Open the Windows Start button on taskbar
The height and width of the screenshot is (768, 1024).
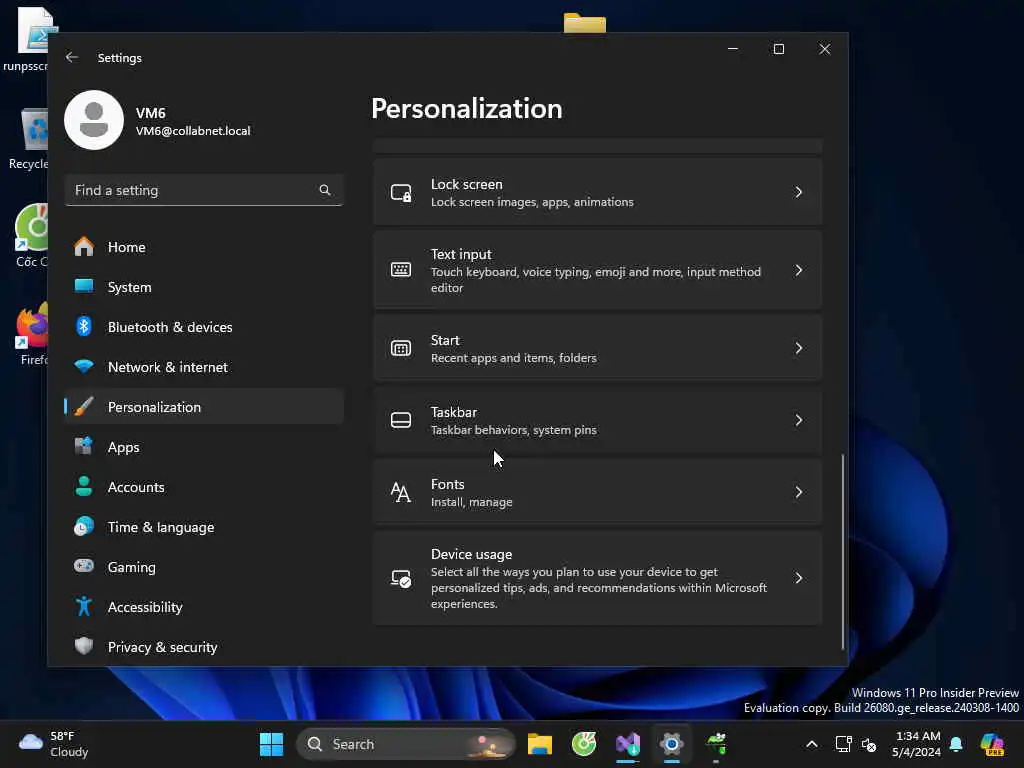272,744
